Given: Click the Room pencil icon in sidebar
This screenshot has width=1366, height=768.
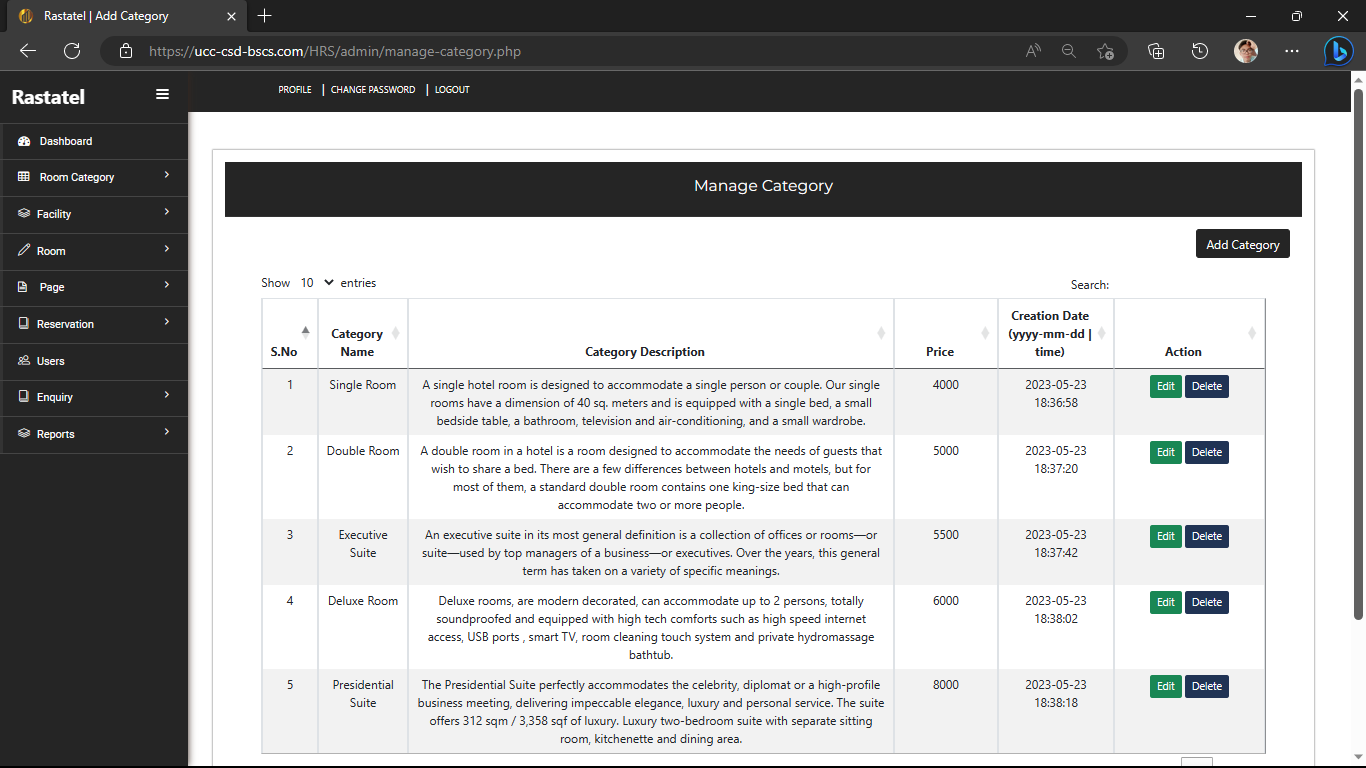Looking at the screenshot, I should (x=22, y=250).
